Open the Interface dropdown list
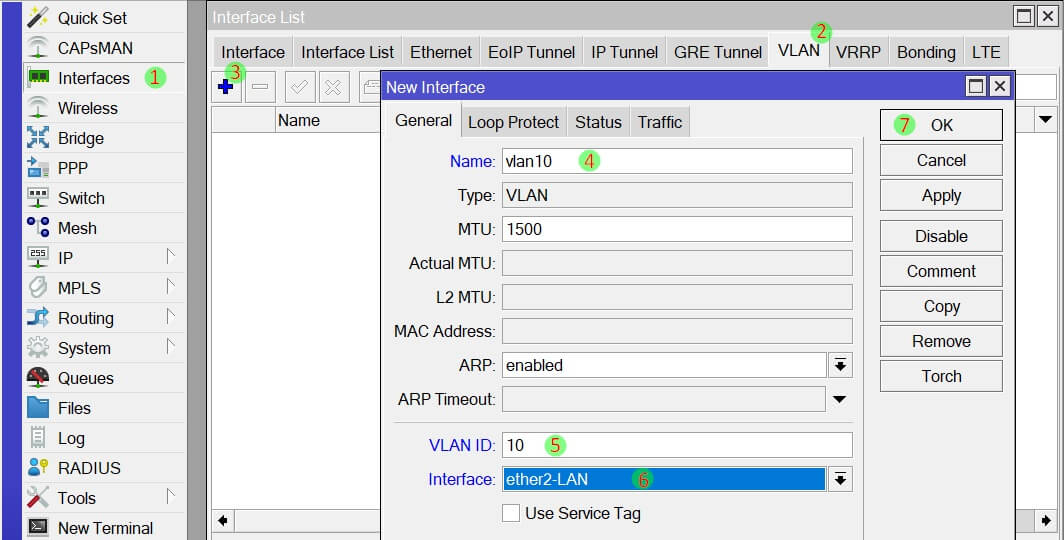 (x=841, y=479)
